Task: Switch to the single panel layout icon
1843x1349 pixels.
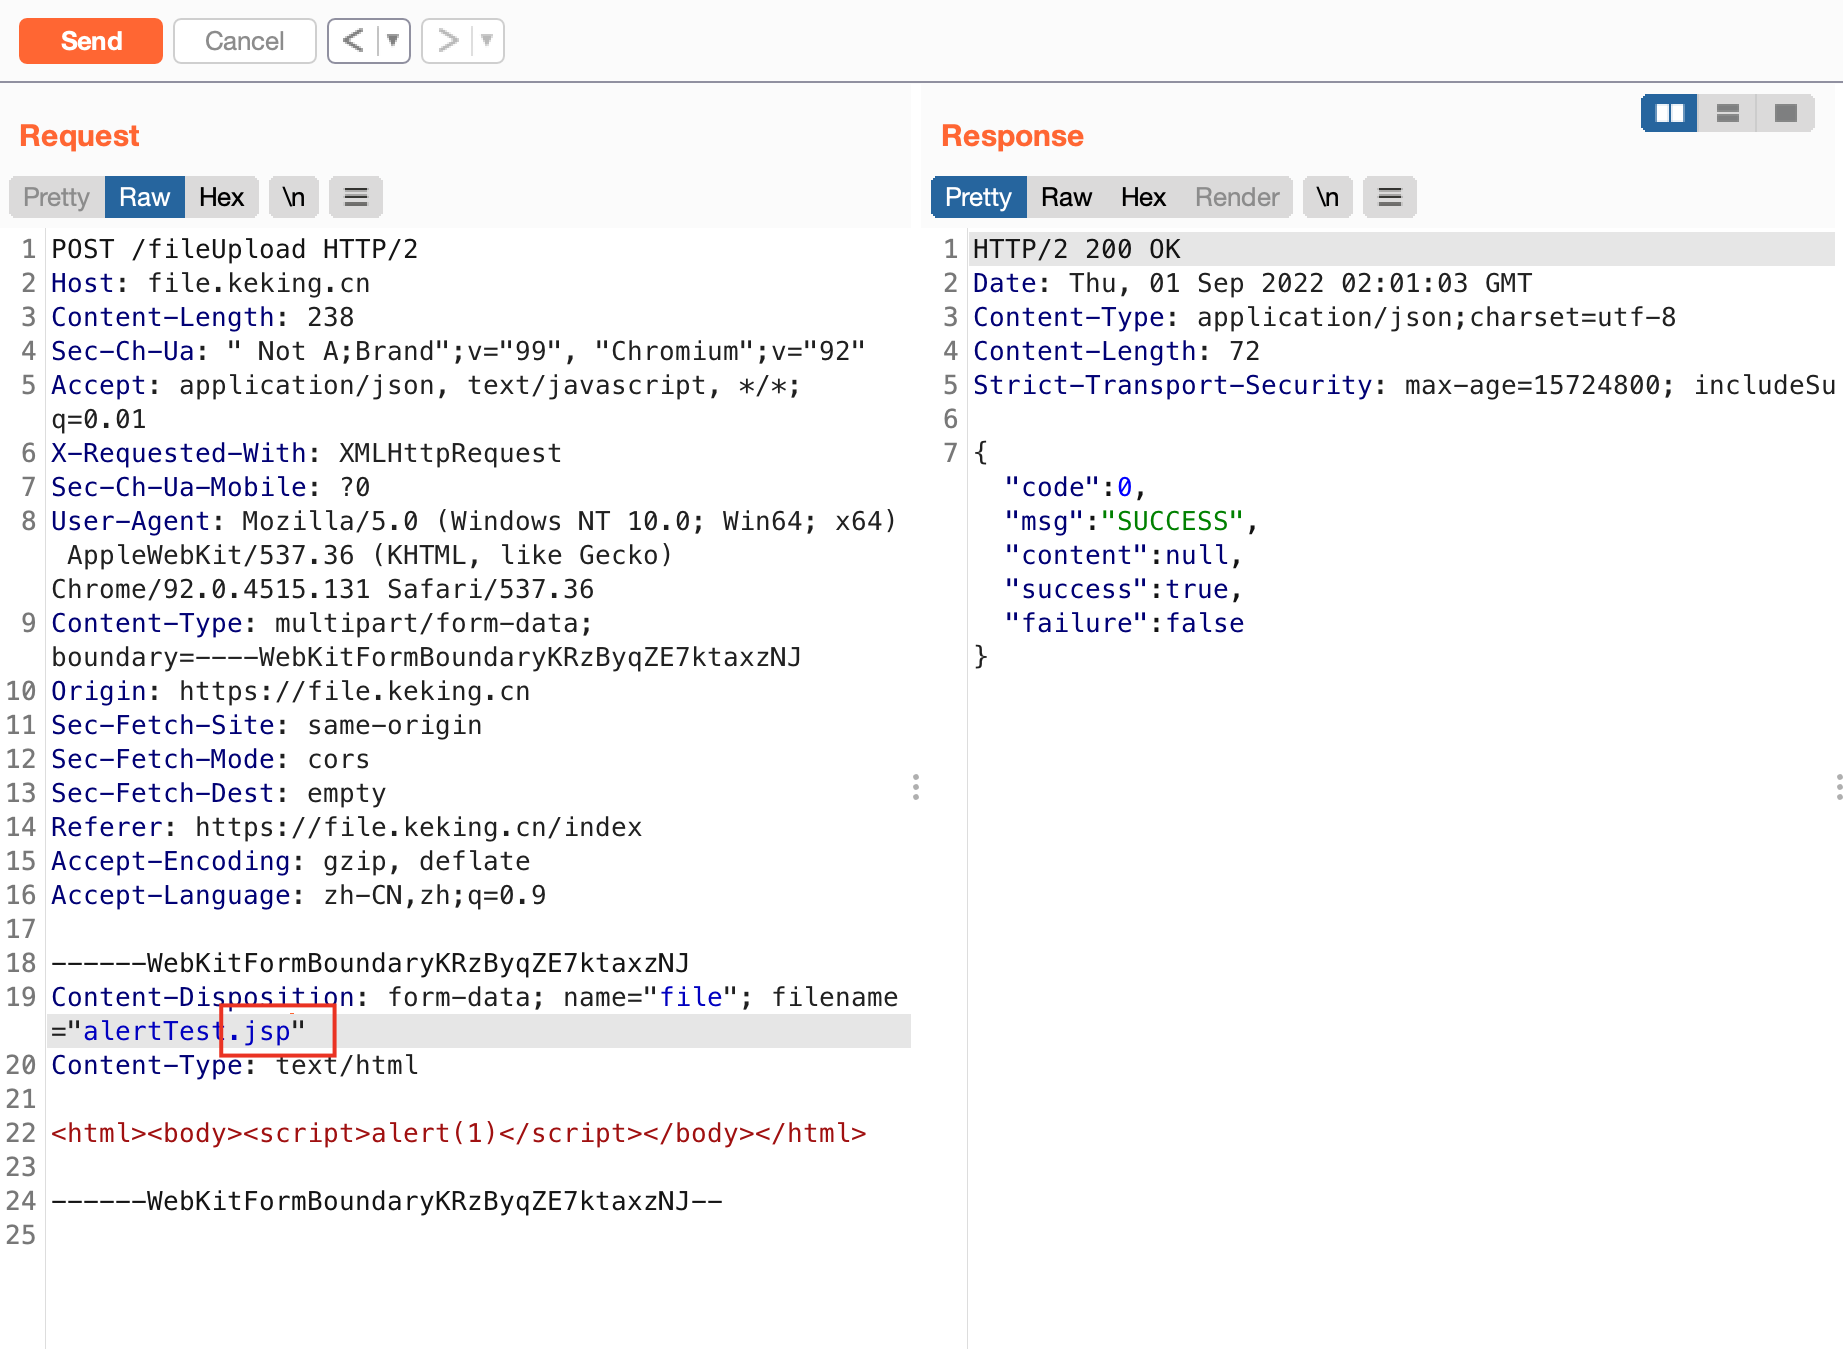Action: [x=1785, y=113]
